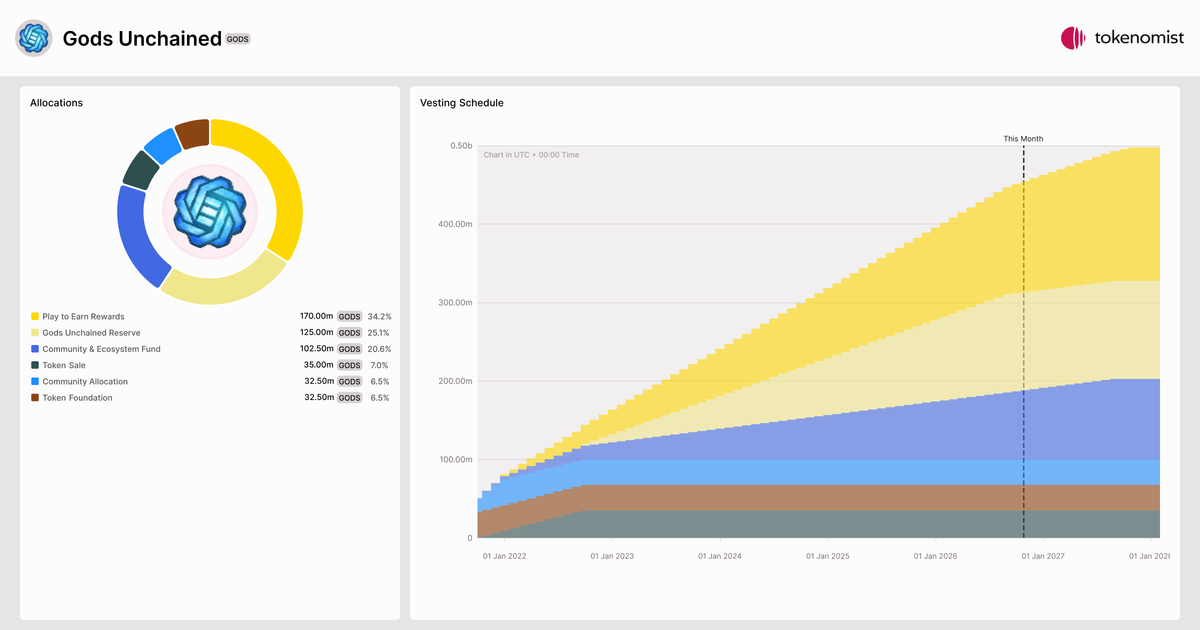
Task: Click the "0.50b" y-axis label
Action: 461,146
